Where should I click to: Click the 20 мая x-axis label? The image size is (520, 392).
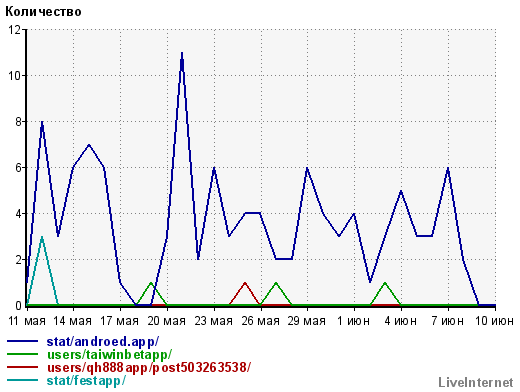click(x=166, y=321)
